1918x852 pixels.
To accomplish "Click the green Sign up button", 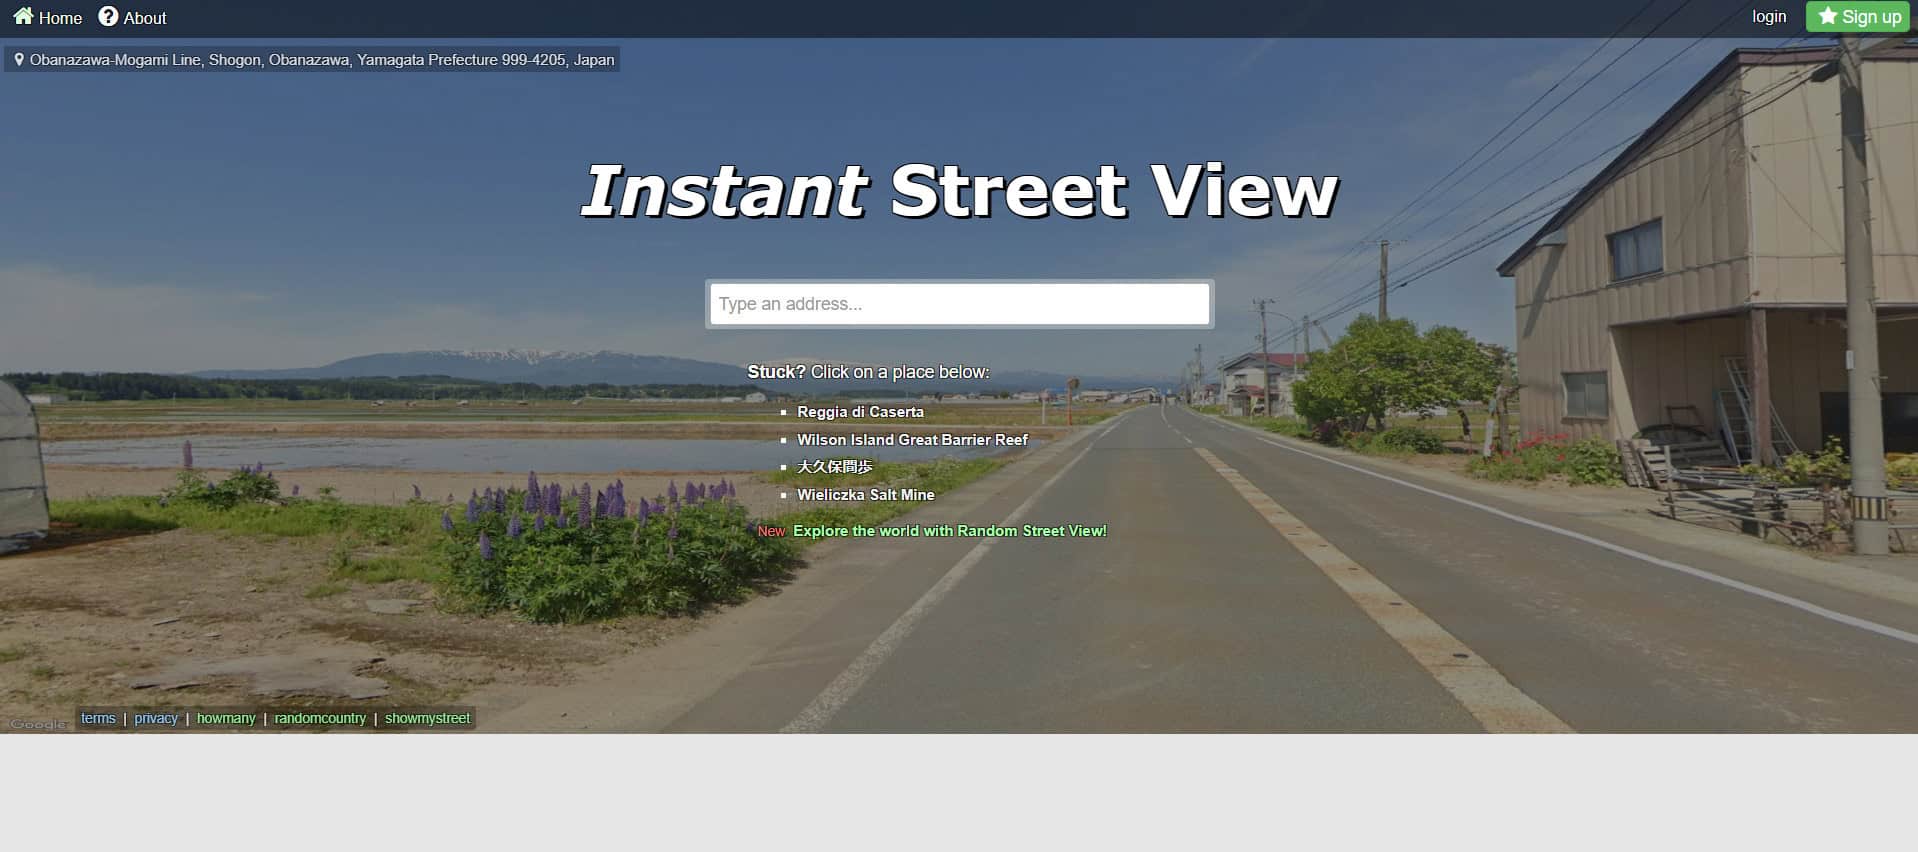I will tap(1858, 17).
